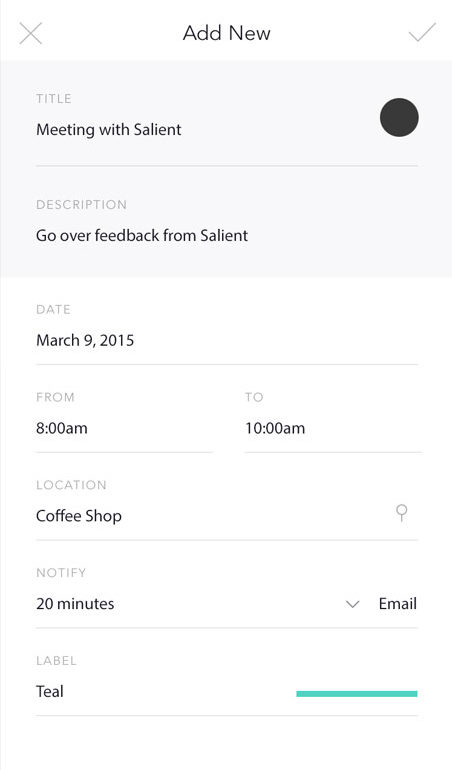Tap the Teal label name
This screenshot has width=452, height=770.
pyautogui.click(x=50, y=691)
